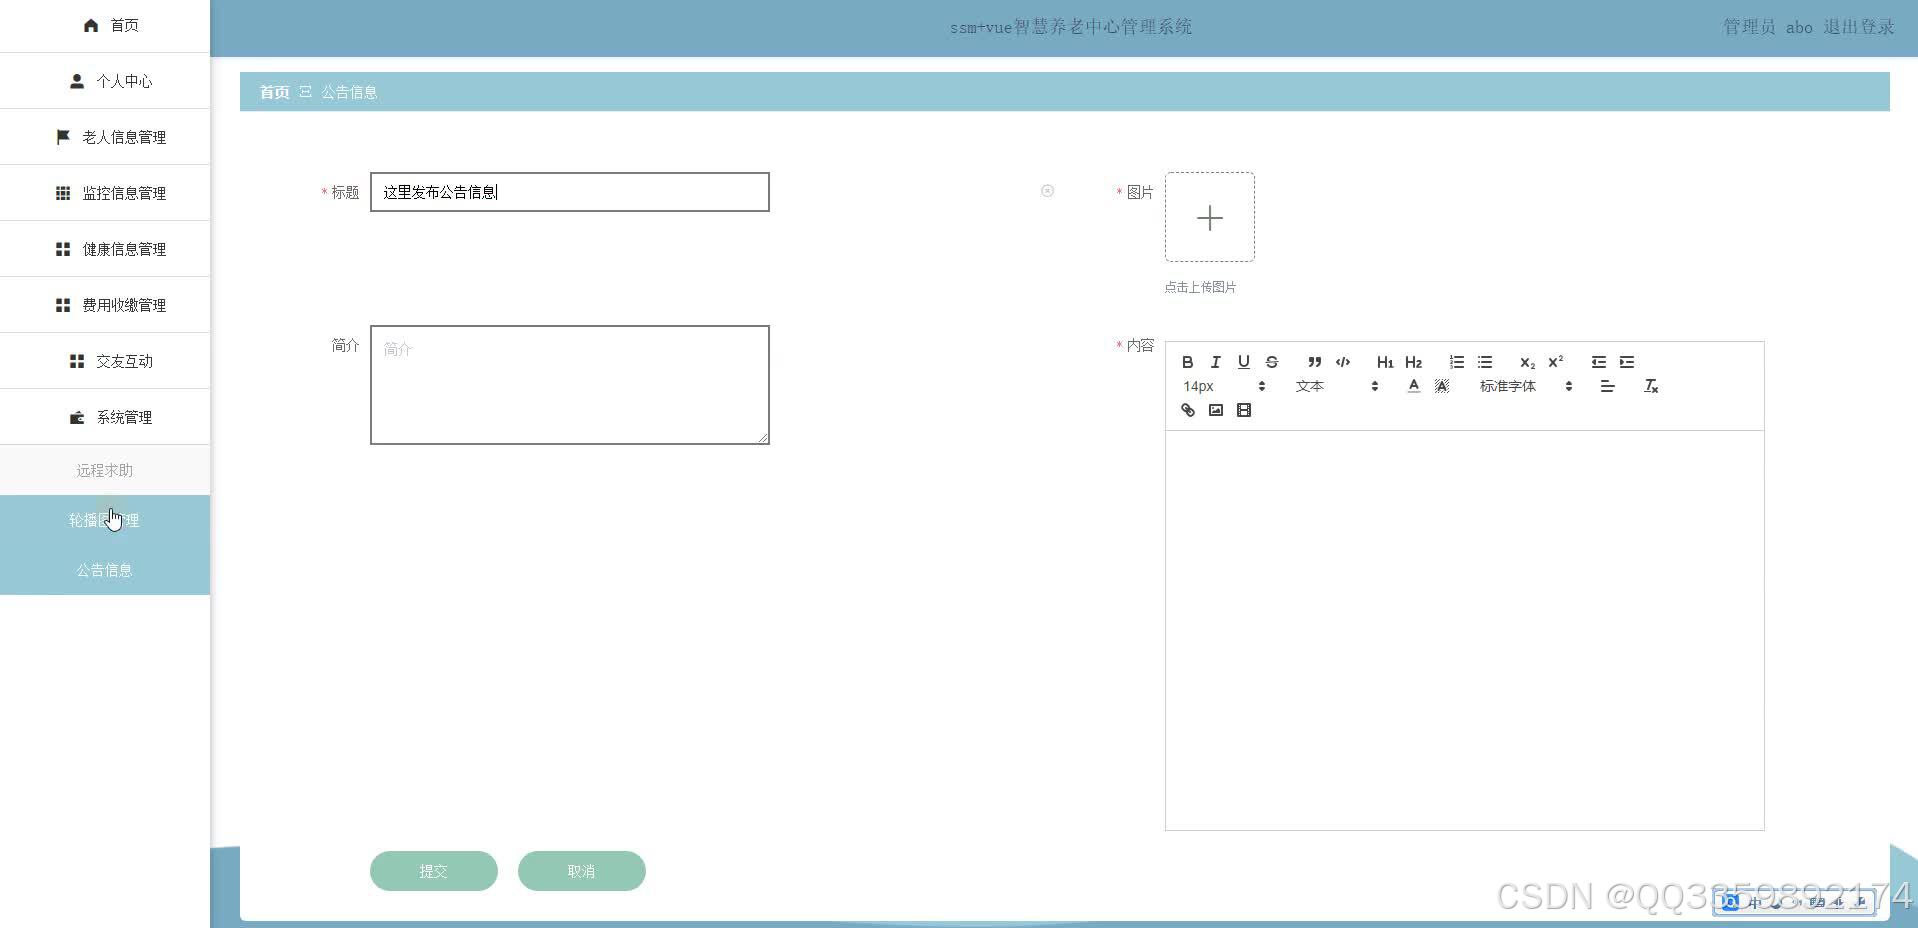
Task: Click the flag icon beside 老人信息管理
Action: pyautogui.click(x=63, y=137)
